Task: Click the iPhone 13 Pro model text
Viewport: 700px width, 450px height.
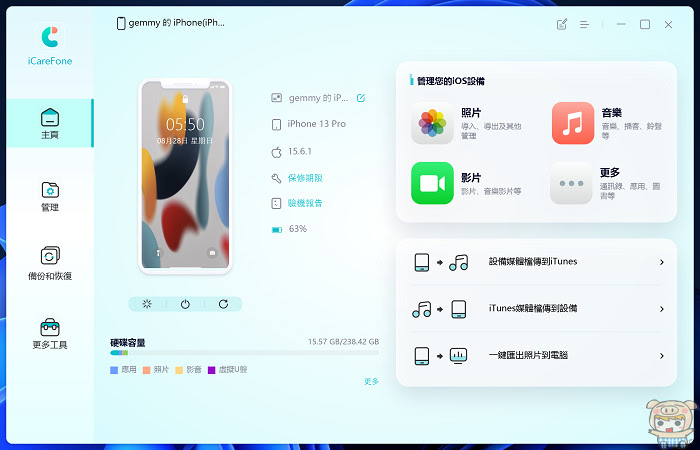Action: (317, 124)
